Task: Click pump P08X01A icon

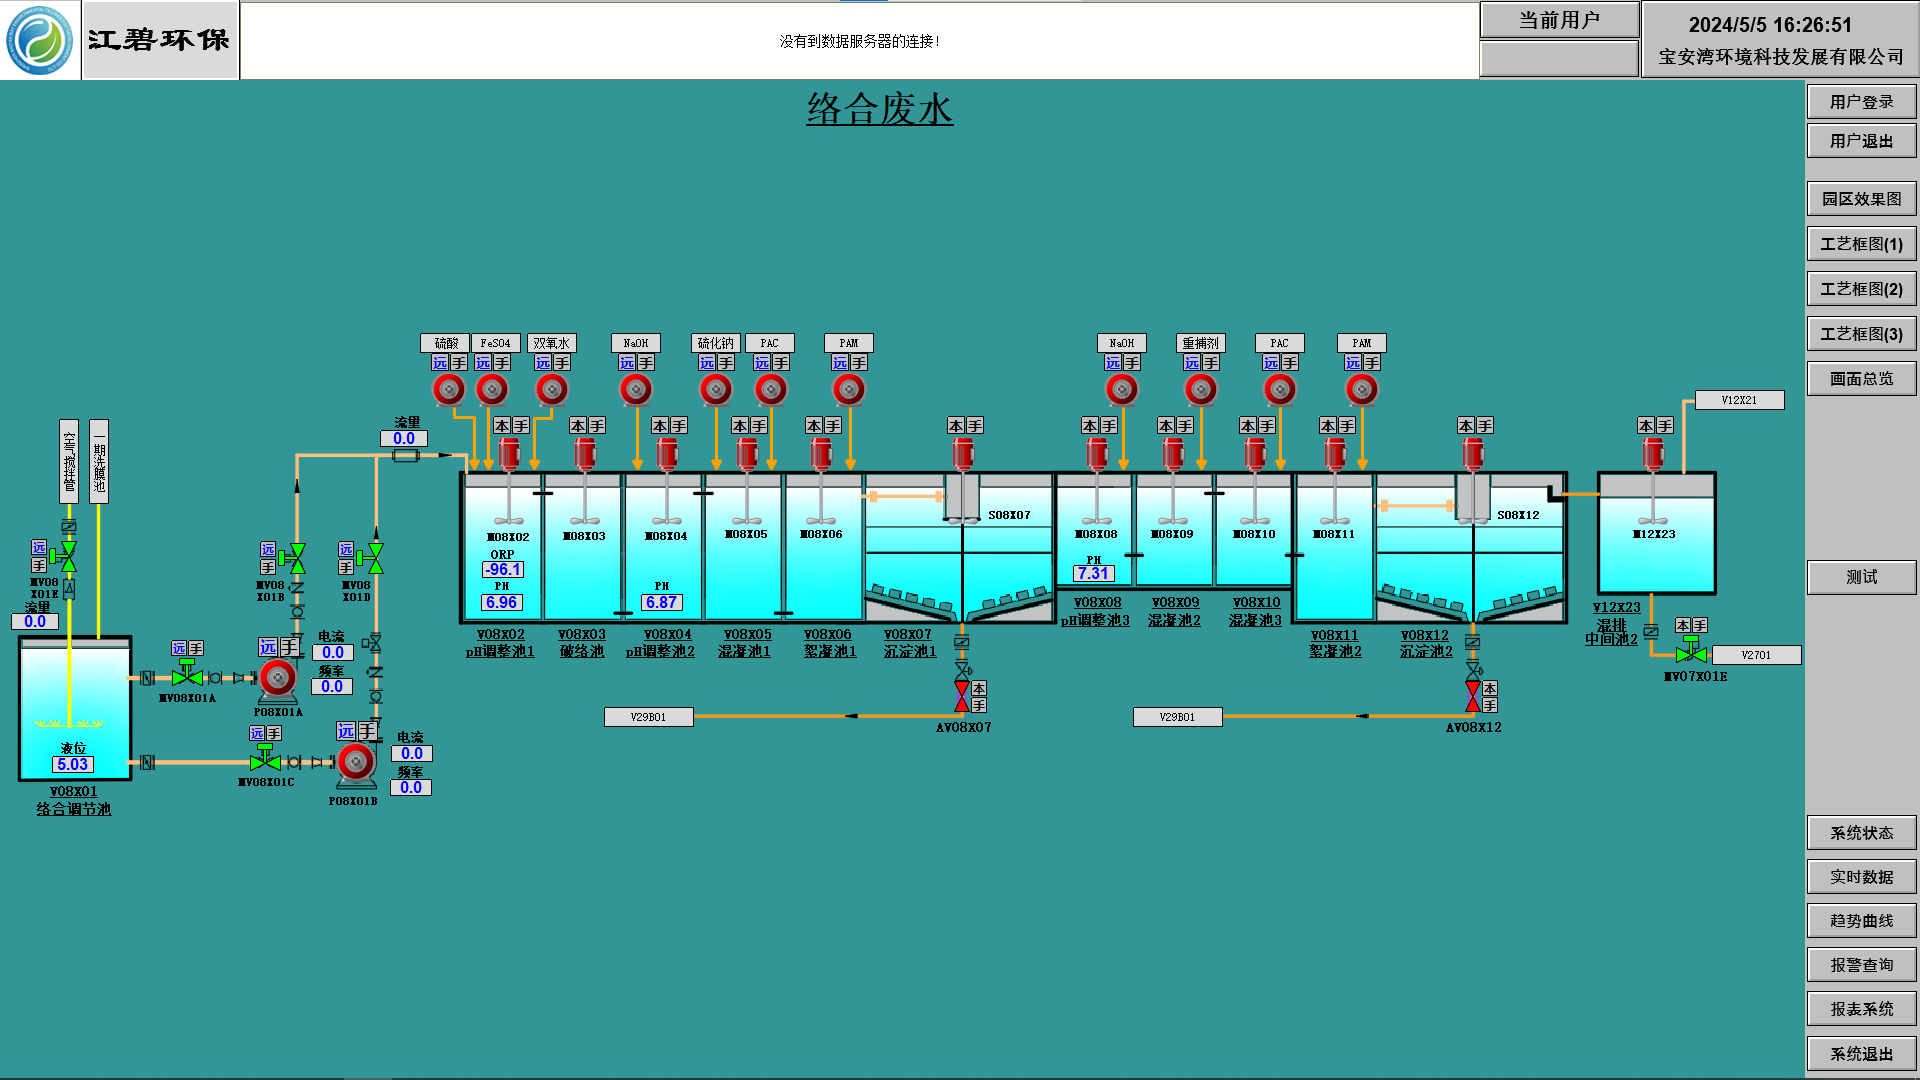Action: tap(278, 678)
